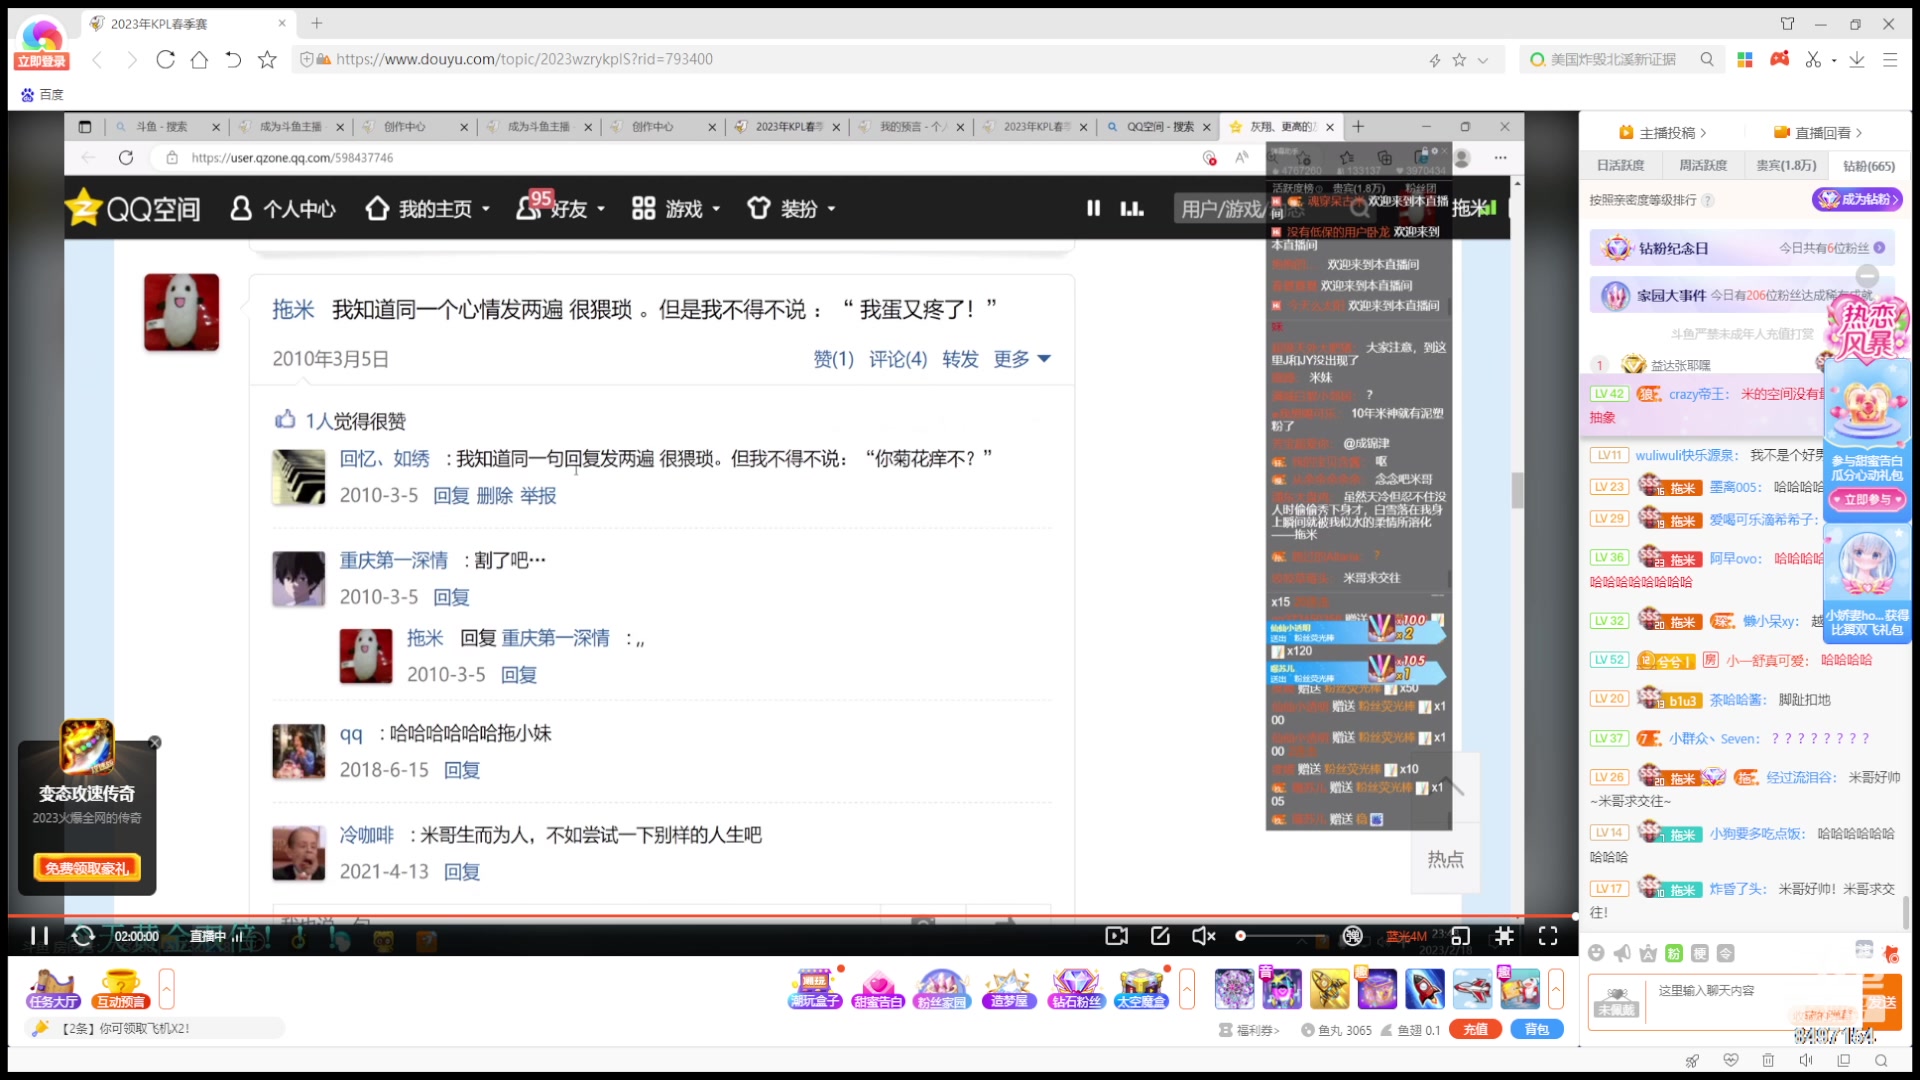This screenshot has height=1080, width=1920.
Task: Open the 钻石粉丝 icon
Action: coord(1076,989)
